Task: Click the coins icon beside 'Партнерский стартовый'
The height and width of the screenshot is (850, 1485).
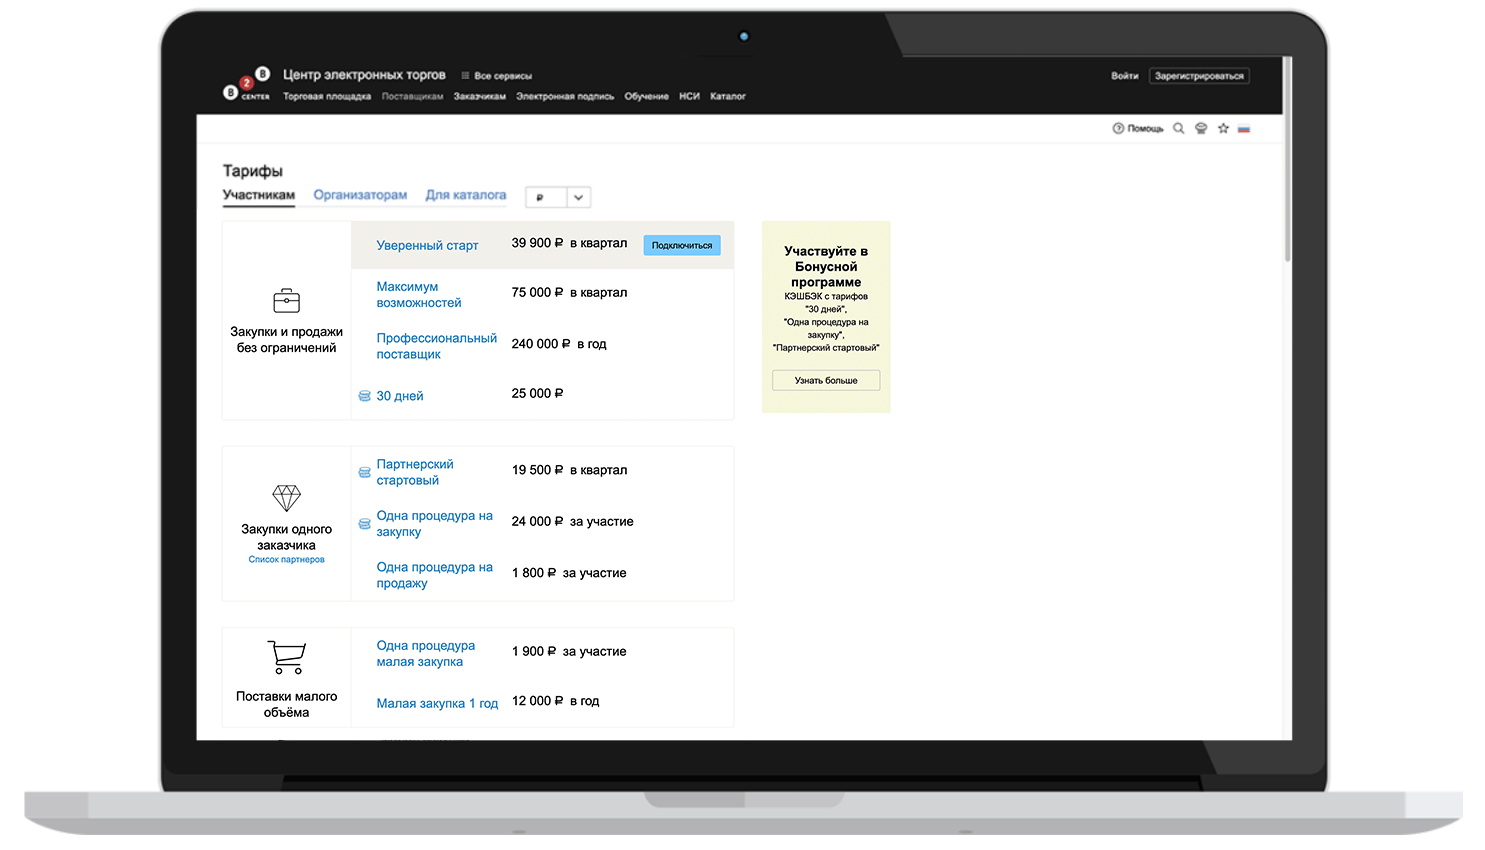Action: point(365,472)
